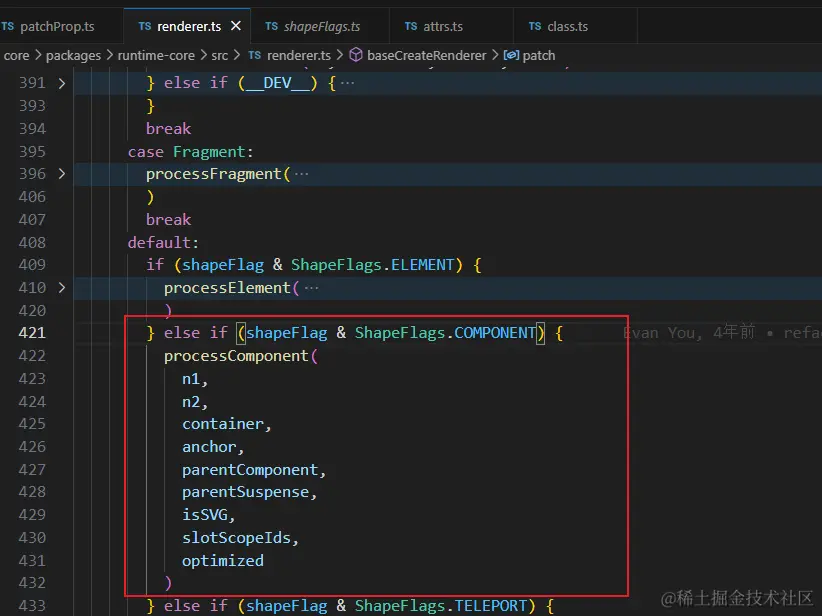Click the anchor argument on line 426

coord(209,447)
